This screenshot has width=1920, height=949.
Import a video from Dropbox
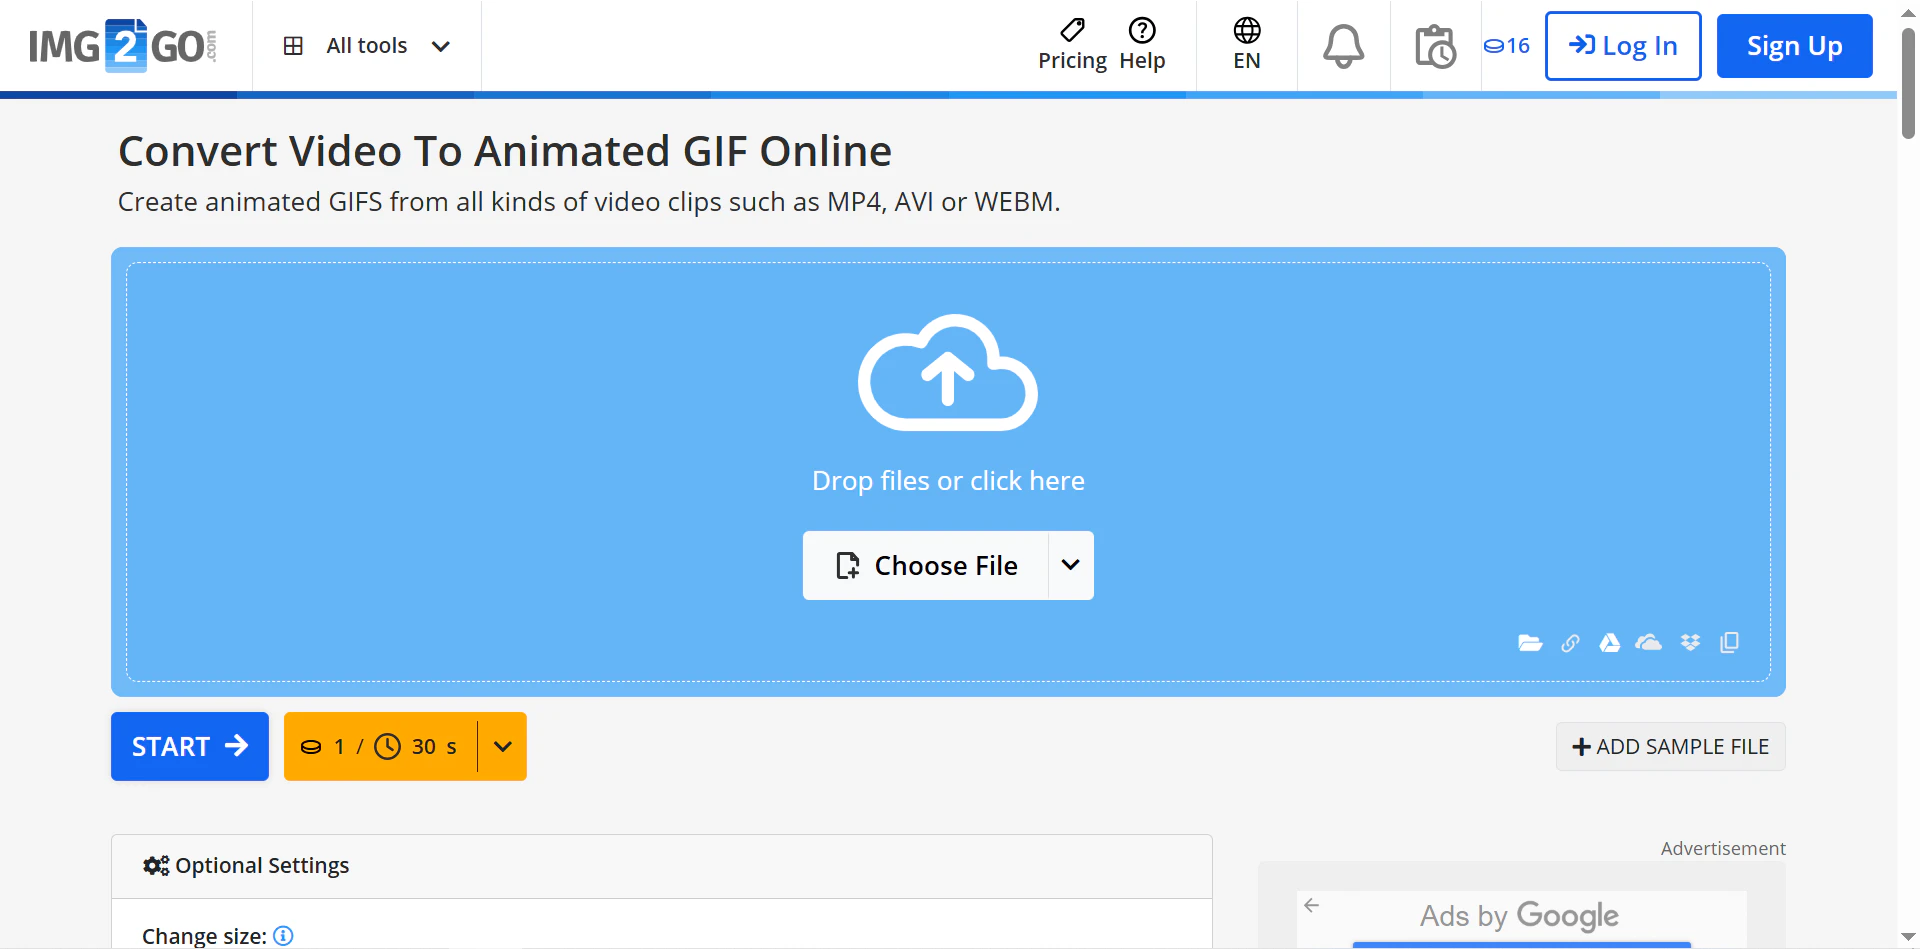pos(1690,643)
